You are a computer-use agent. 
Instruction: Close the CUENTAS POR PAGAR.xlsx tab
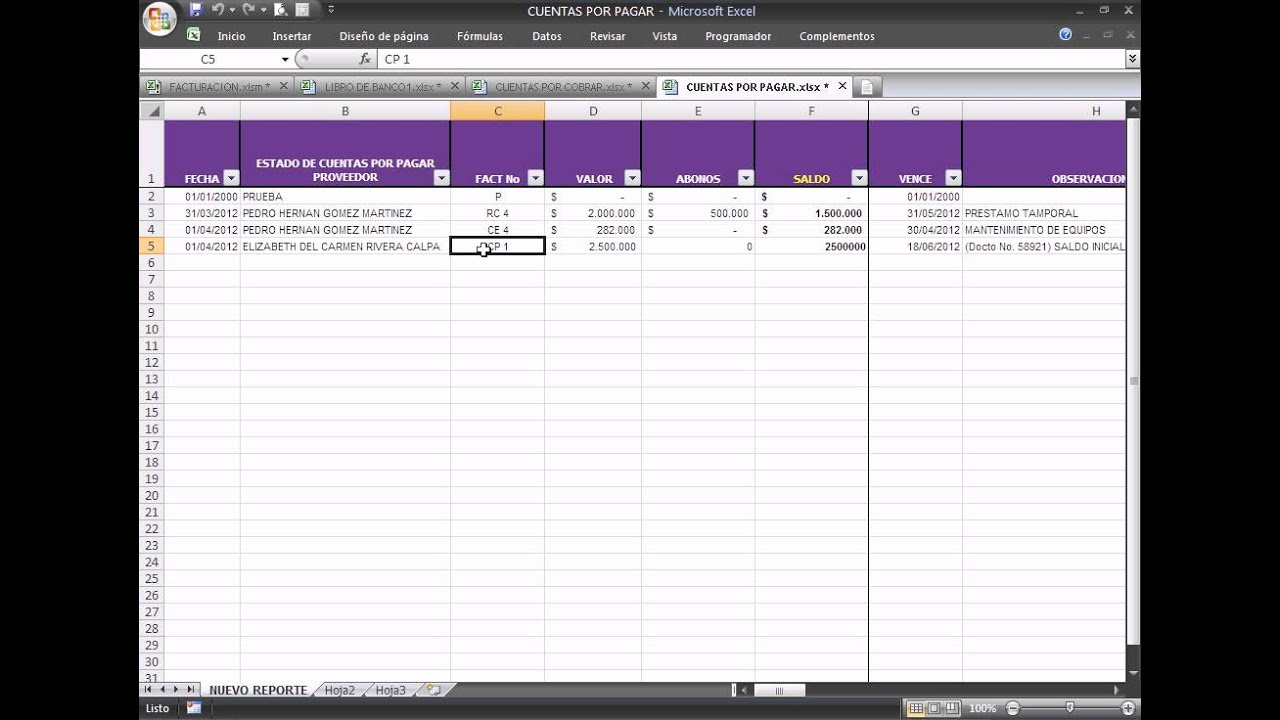point(842,86)
